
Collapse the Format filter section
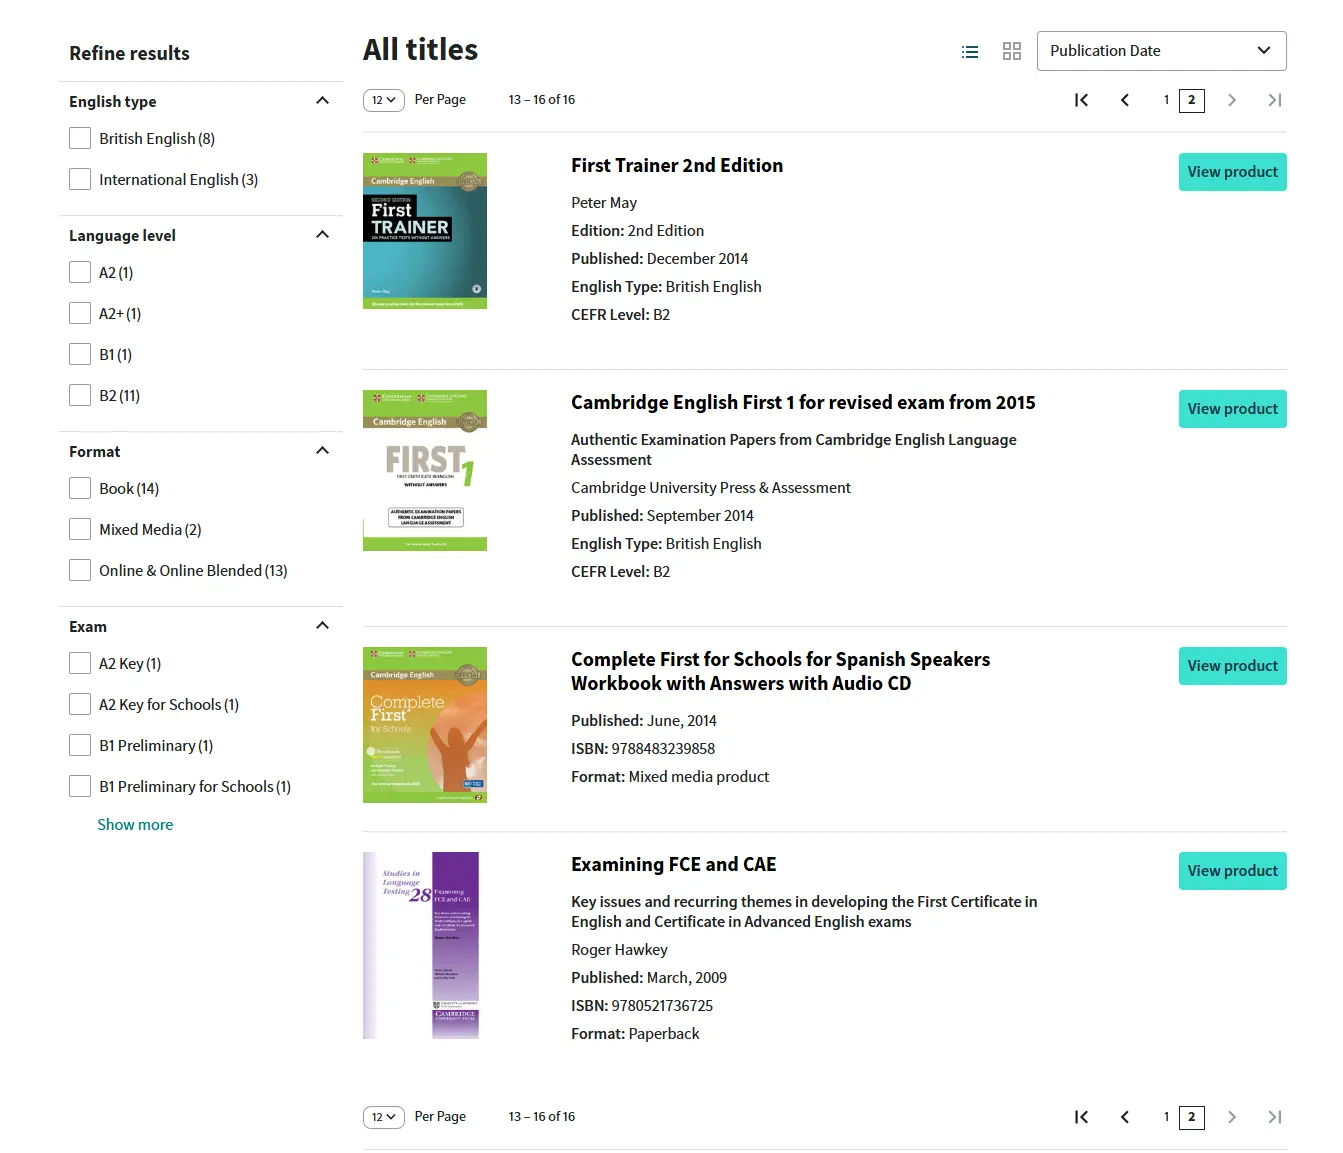click(x=322, y=451)
